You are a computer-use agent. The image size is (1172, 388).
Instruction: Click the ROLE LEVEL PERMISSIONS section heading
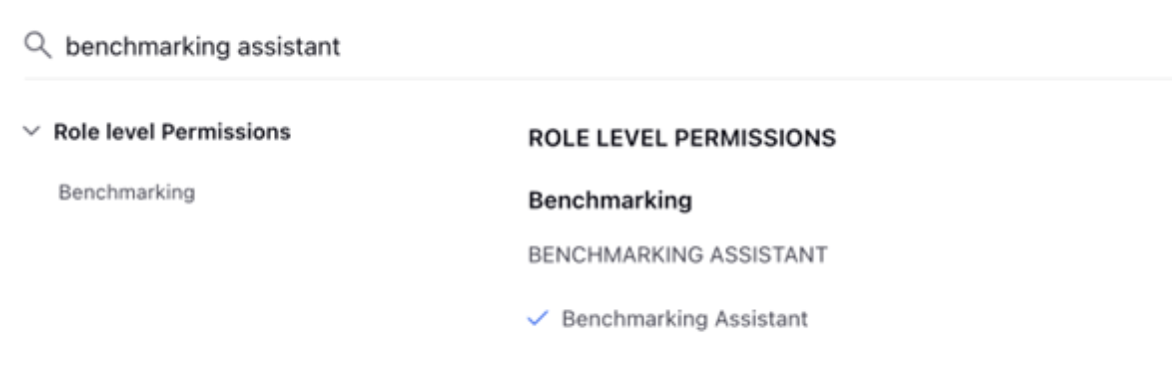pos(682,138)
